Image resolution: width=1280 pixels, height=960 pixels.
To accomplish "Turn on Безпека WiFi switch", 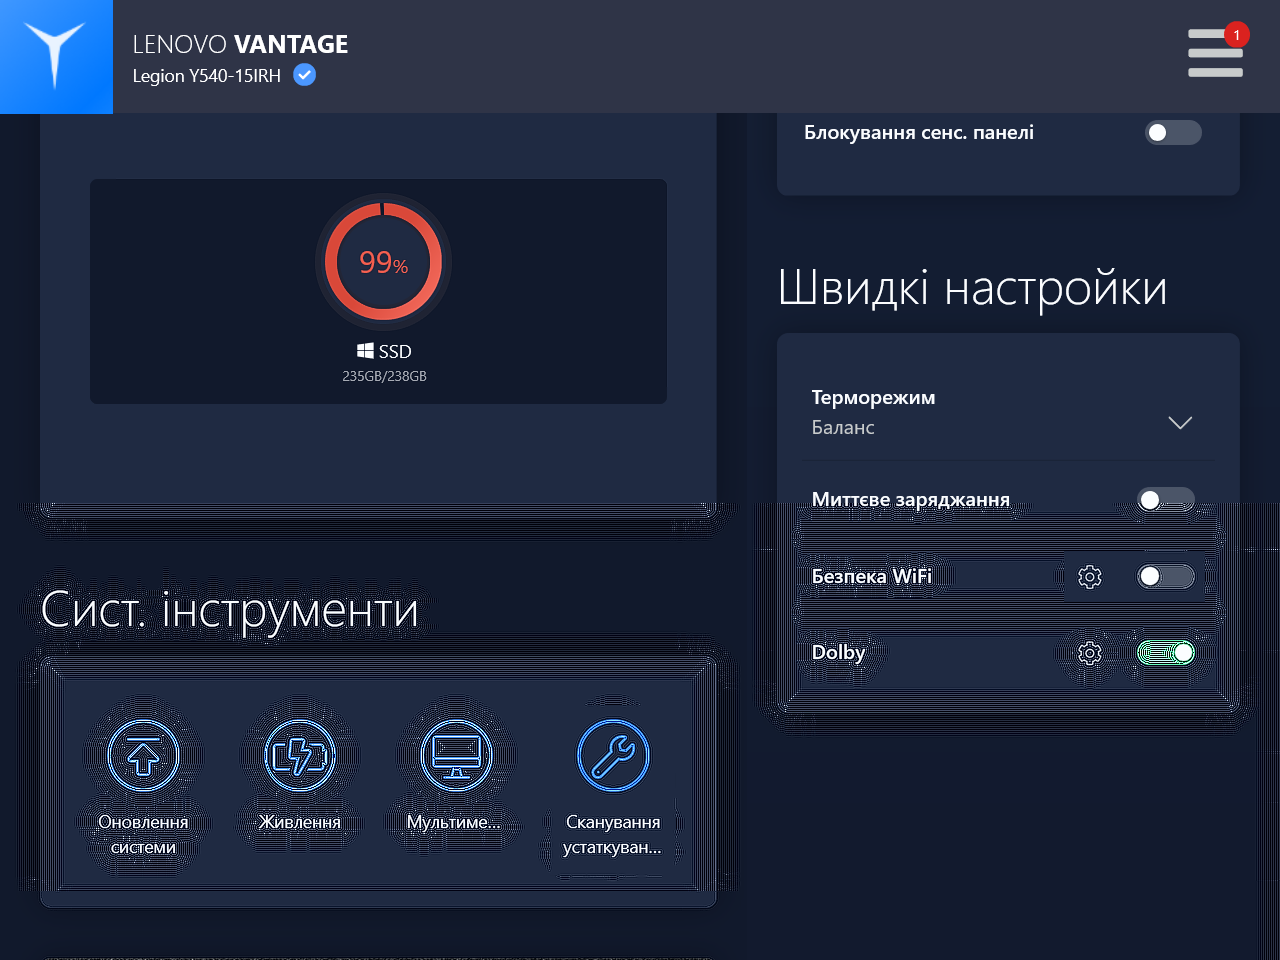I will click(1166, 576).
